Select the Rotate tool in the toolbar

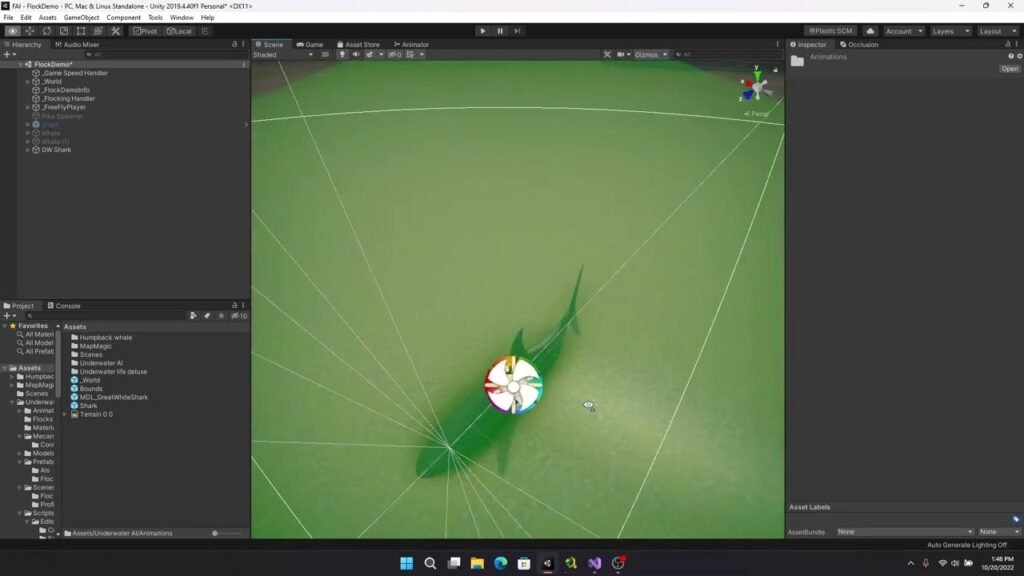tap(46, 30)
